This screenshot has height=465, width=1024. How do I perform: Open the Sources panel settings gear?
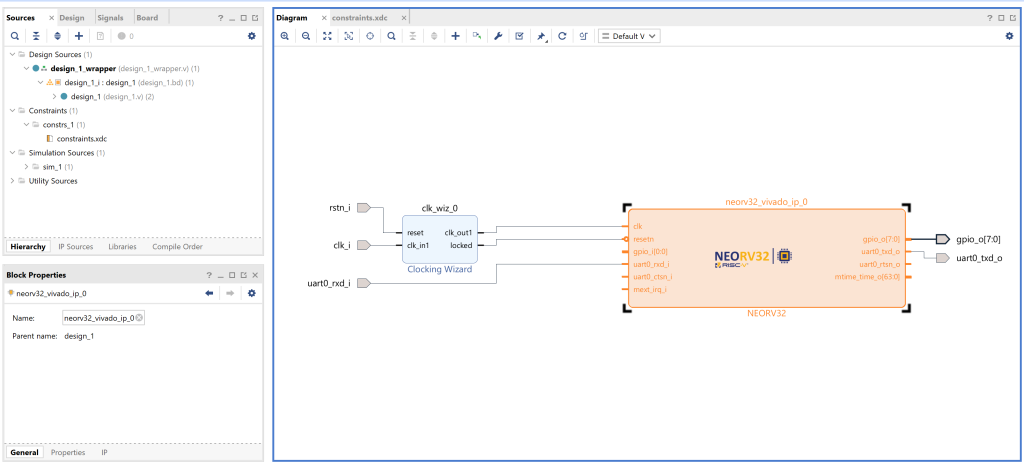pyautogui.click(x=251, y=37)
